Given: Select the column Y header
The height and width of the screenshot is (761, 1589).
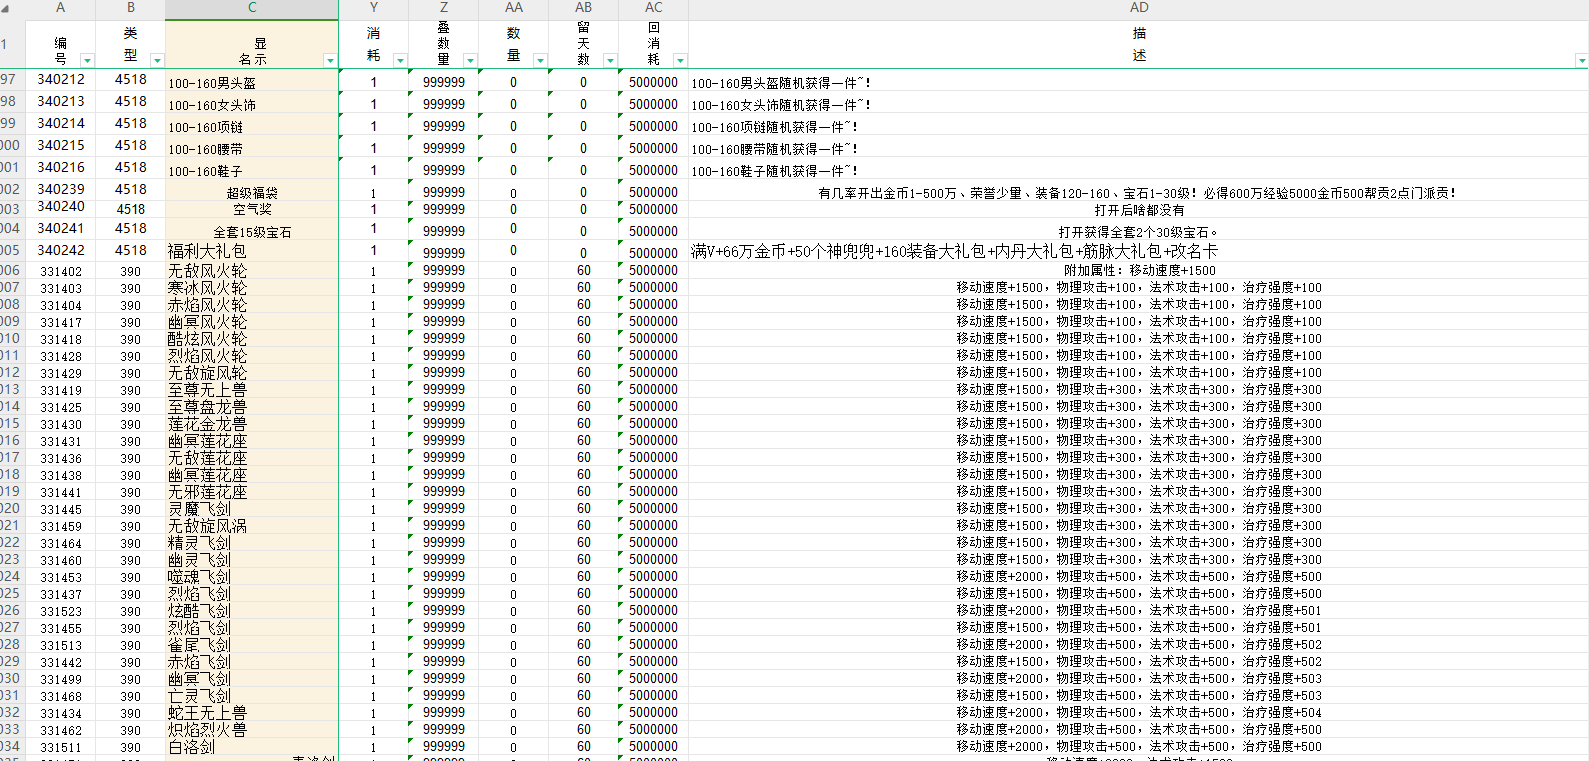Looking at the screenshot, I should tap(373, 8).
